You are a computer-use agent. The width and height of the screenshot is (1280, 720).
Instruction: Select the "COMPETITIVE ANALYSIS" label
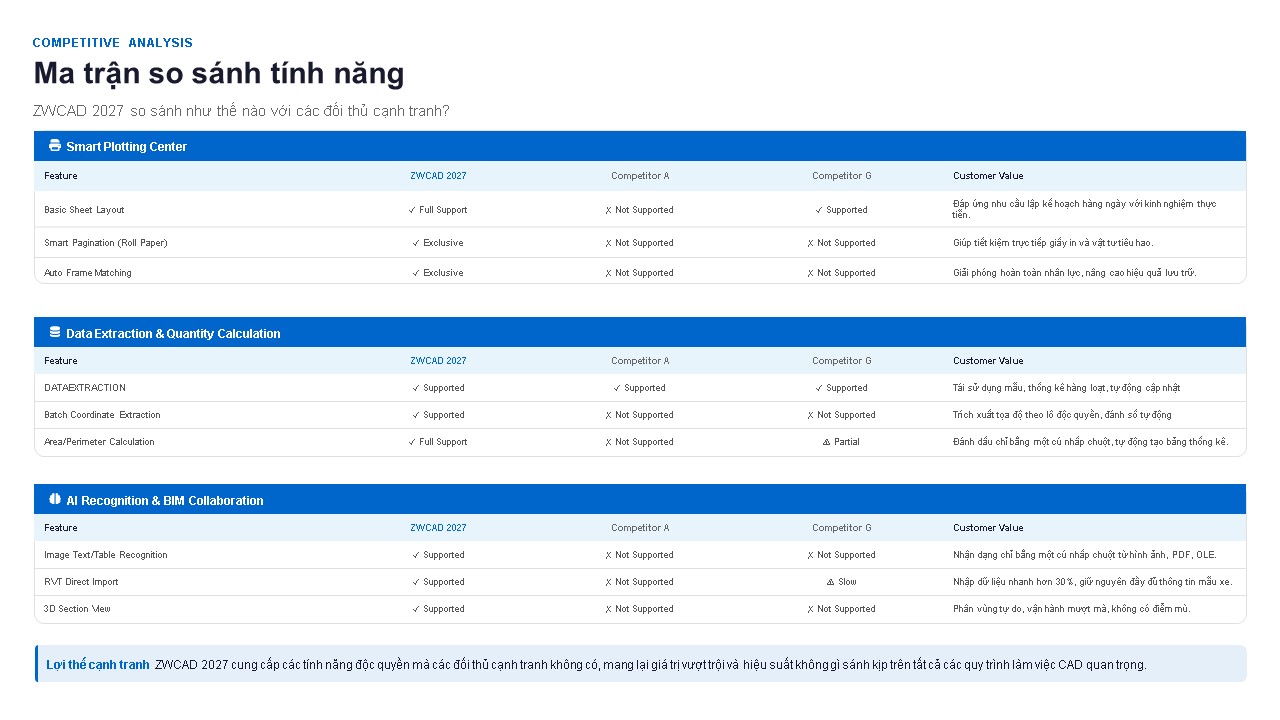(113, 43)
